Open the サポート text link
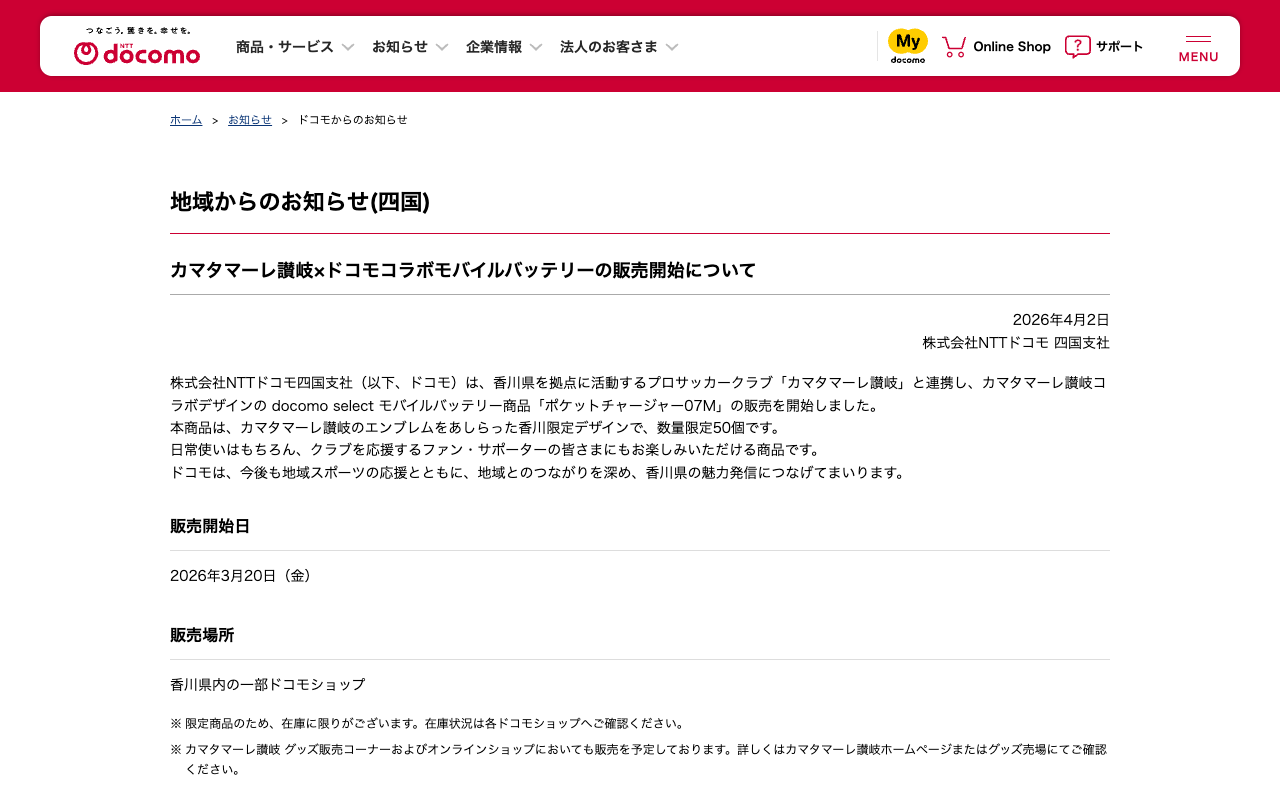Viewport: 1280px width, 800px height. (1119, 46)
